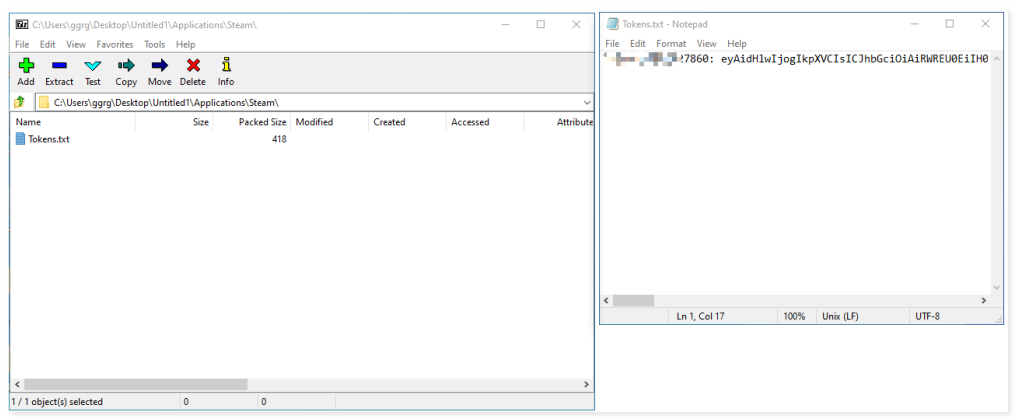Click the 7-Zip horizontal scrollbar thumb
The image size is (1016, 420).
[134, 384]
